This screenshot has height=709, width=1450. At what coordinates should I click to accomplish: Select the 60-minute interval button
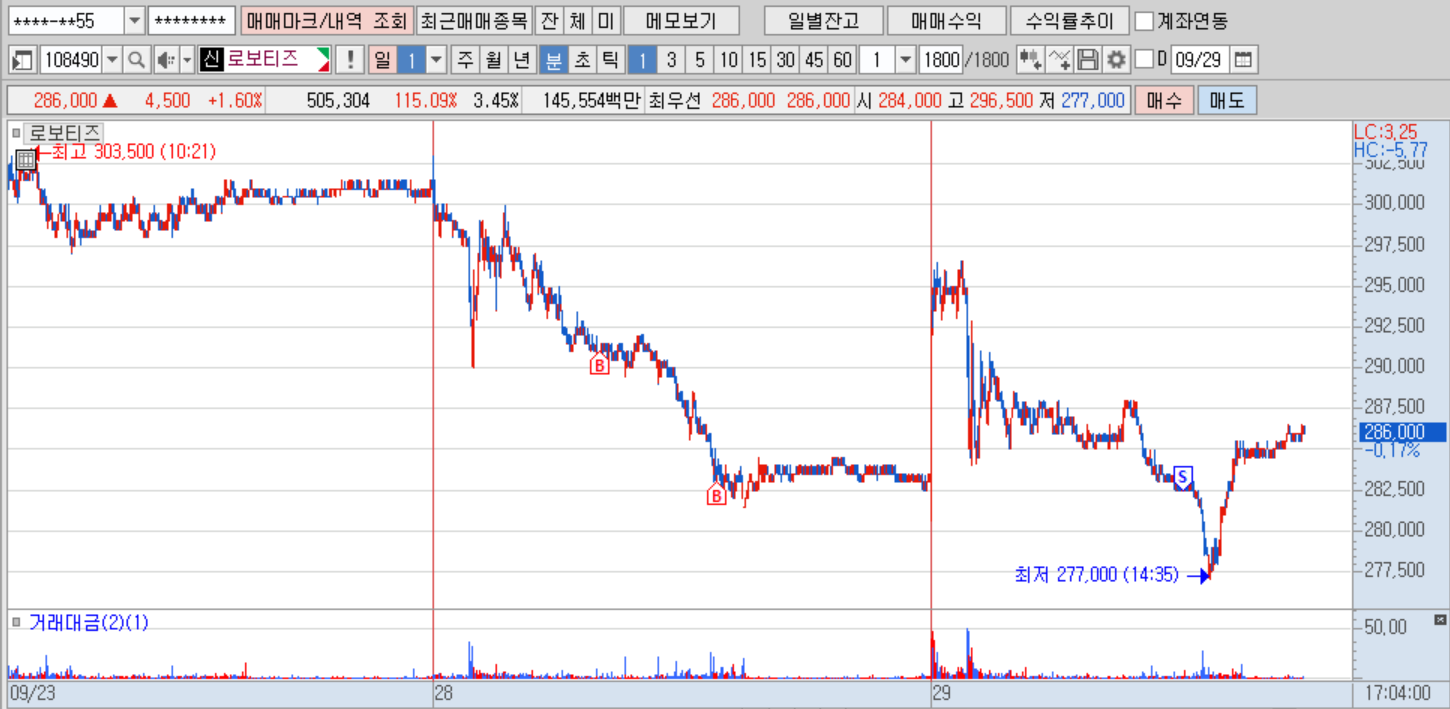click(x=843, y=60)
